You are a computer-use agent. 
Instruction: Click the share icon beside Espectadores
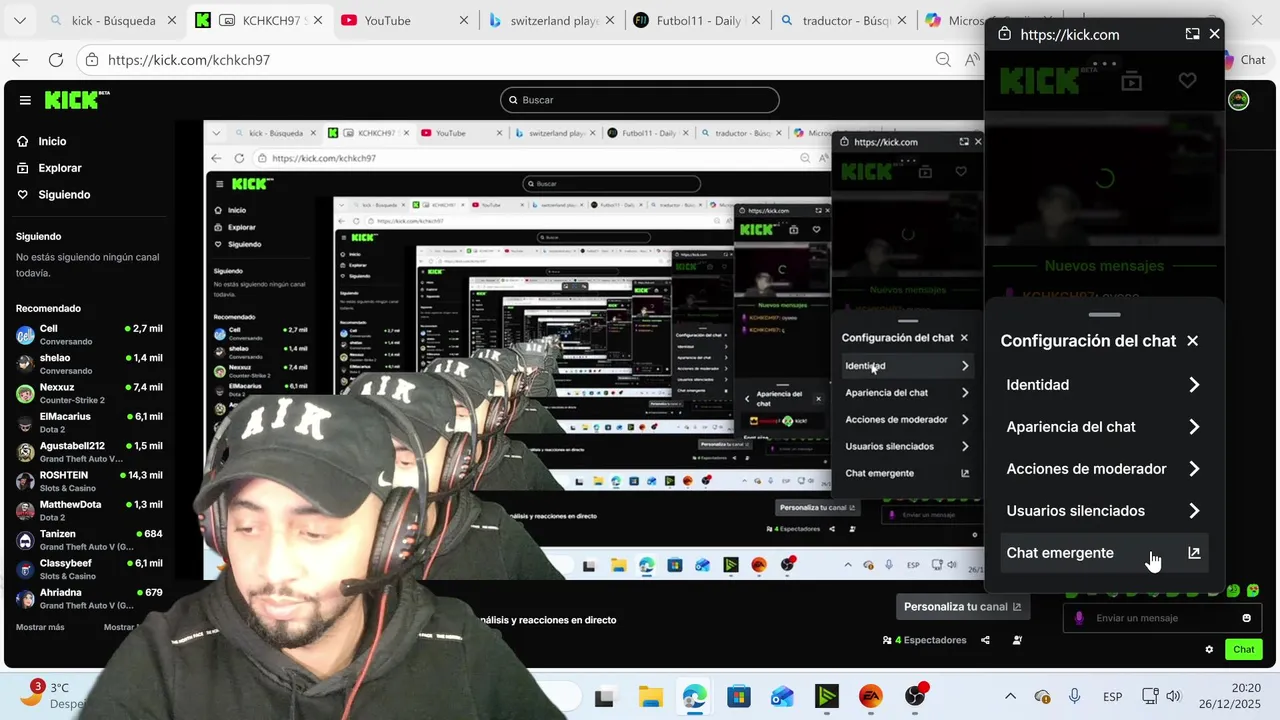[x=985, y=640]
